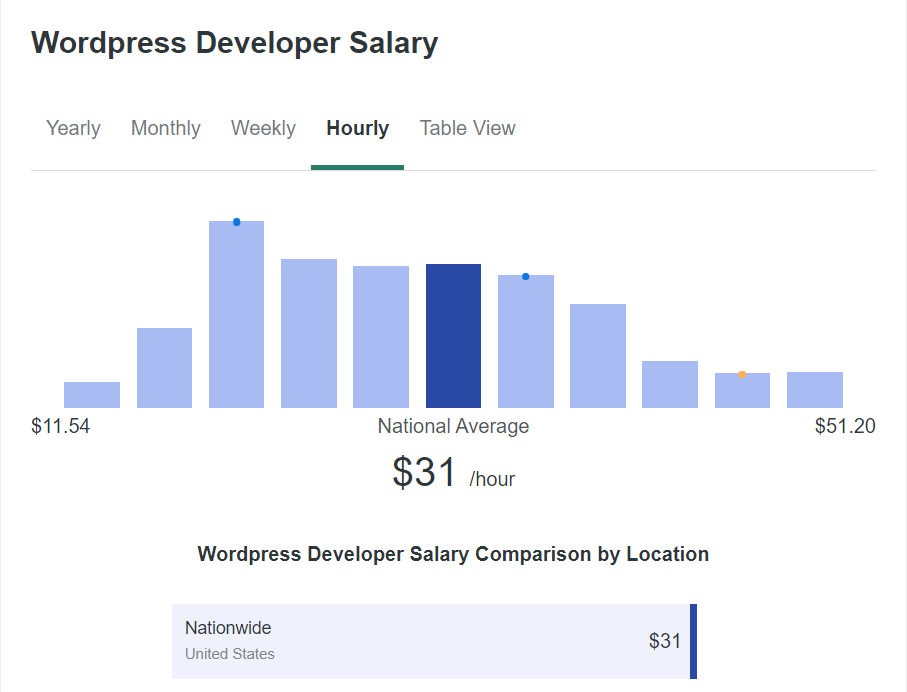Click the $51.20 maximum wage label
This screenshot has width=907, height=692.
[845, 427]
